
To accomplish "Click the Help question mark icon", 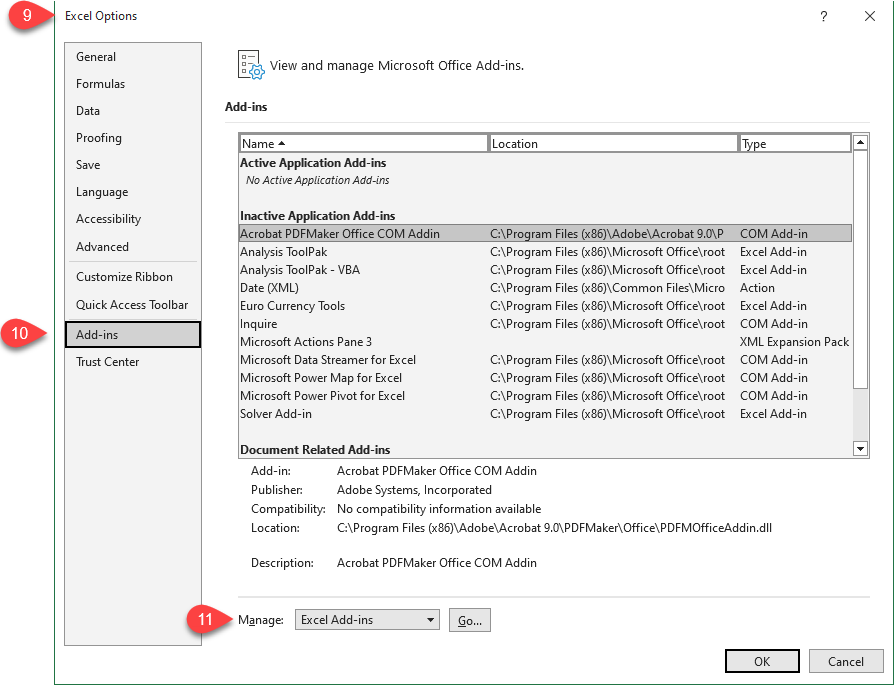I will tap(823, 16).
